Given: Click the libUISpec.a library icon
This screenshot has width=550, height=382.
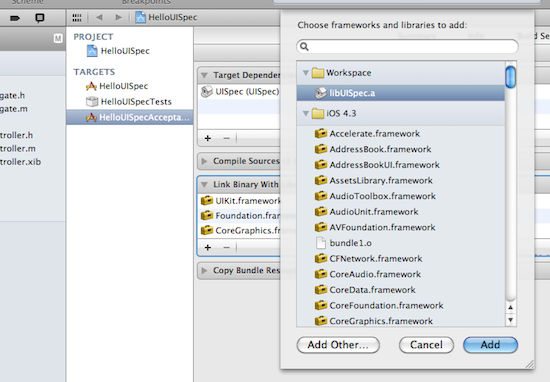Looking at the screenshot, I should [x=321, y=93].
